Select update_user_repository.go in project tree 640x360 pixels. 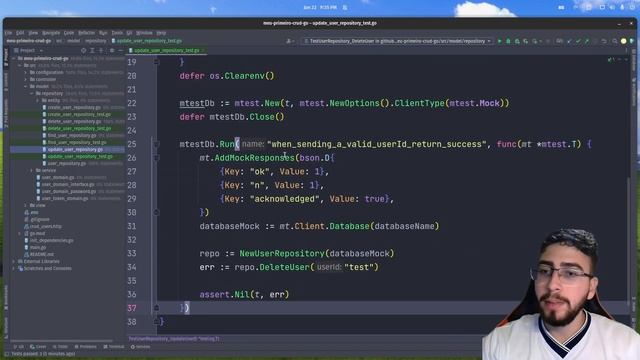pyautogui.click(x=75, y=149)
